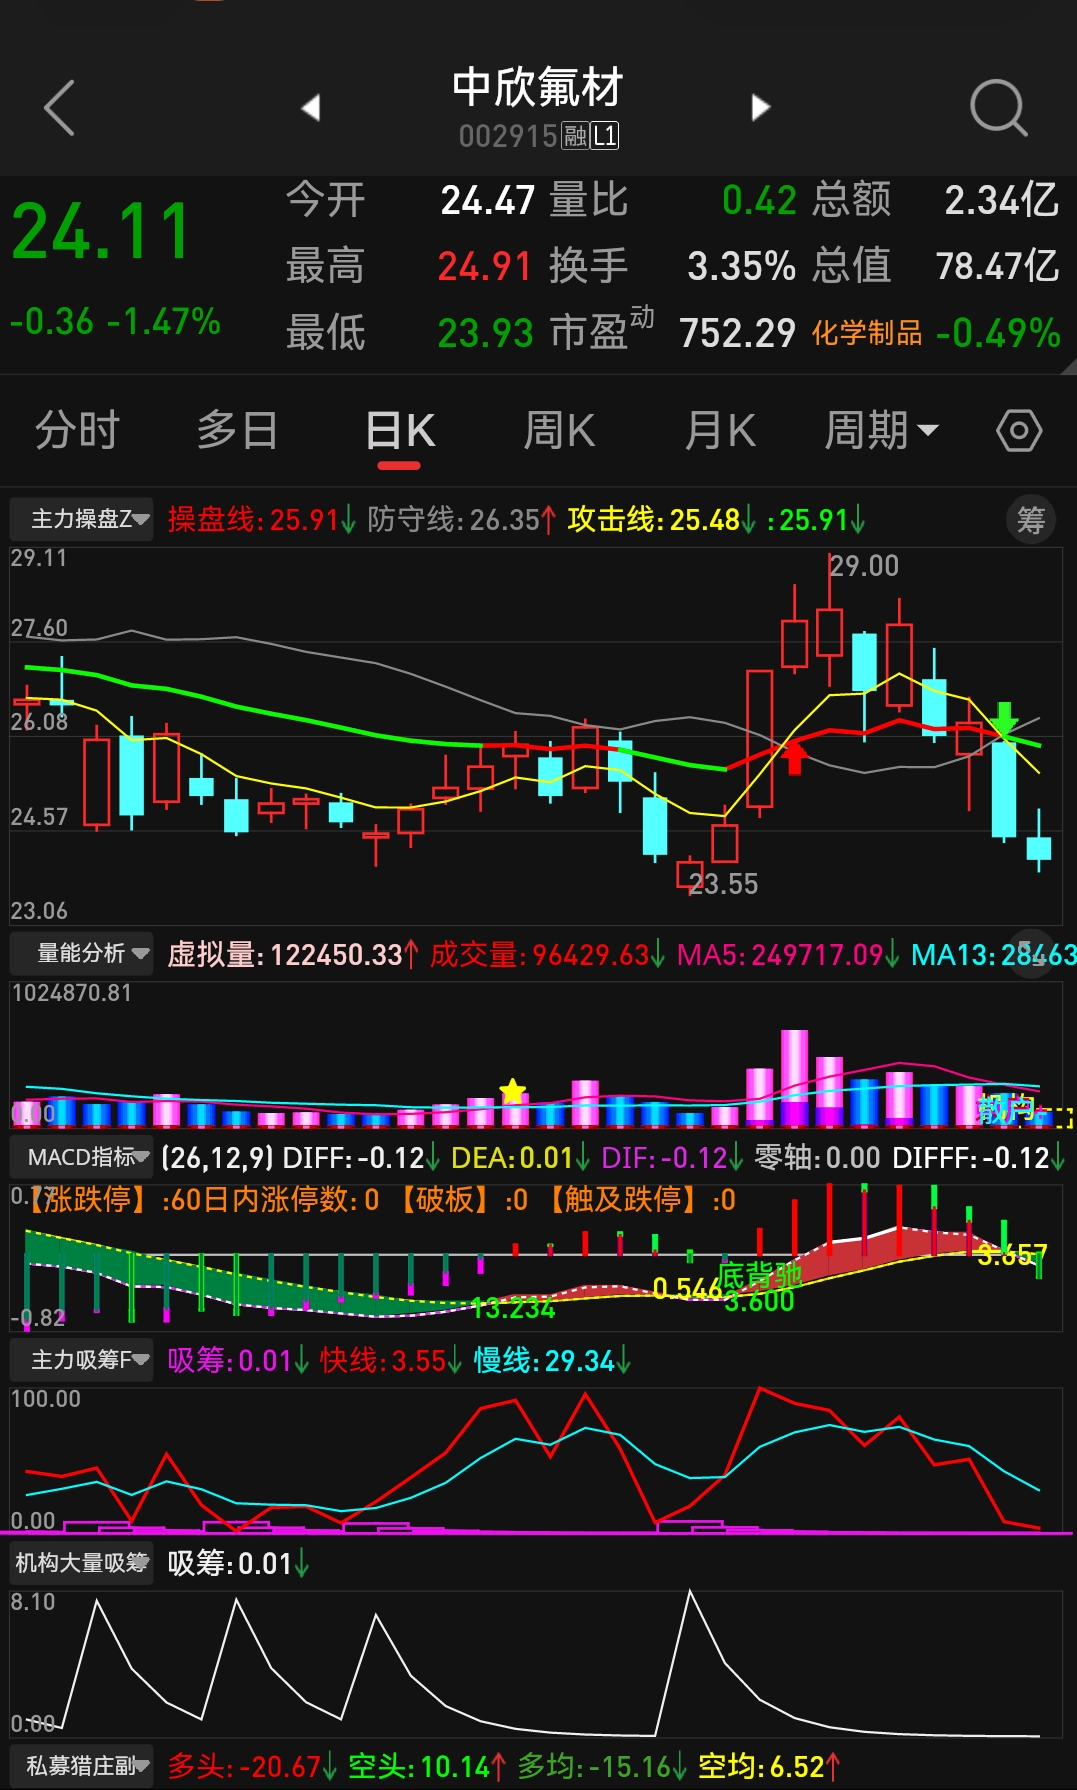Open the search magnifier
Screen dimensions: 1077x1790
click(999, 107)
